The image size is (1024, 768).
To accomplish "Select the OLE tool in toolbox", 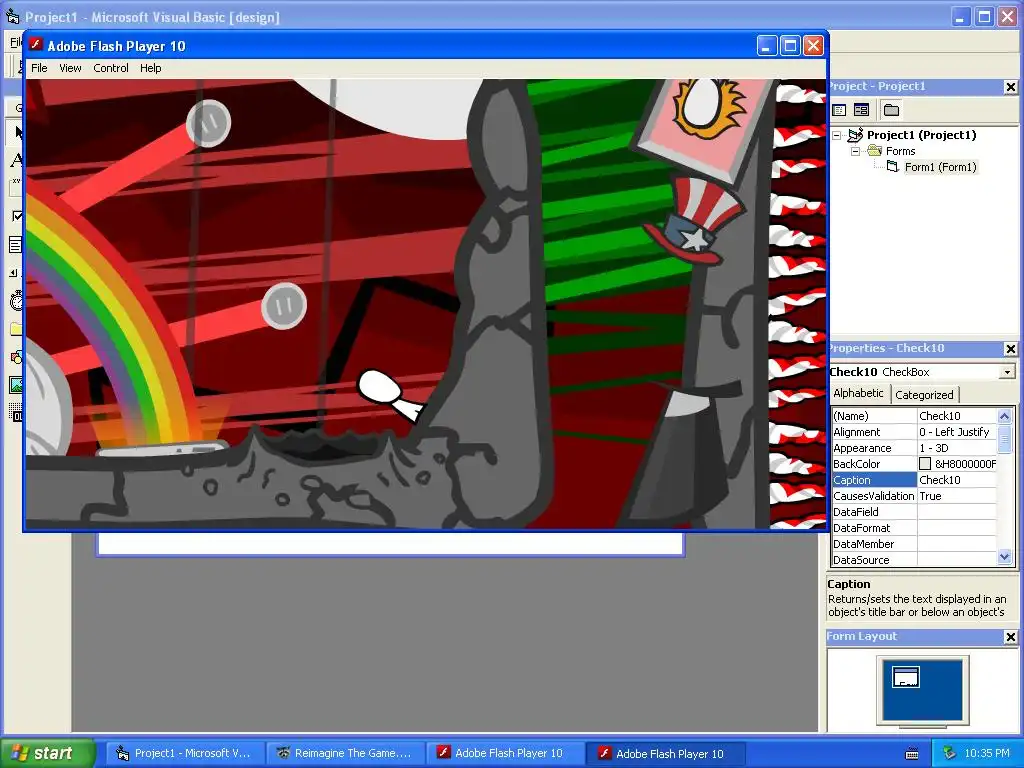I will click(17, 413).
